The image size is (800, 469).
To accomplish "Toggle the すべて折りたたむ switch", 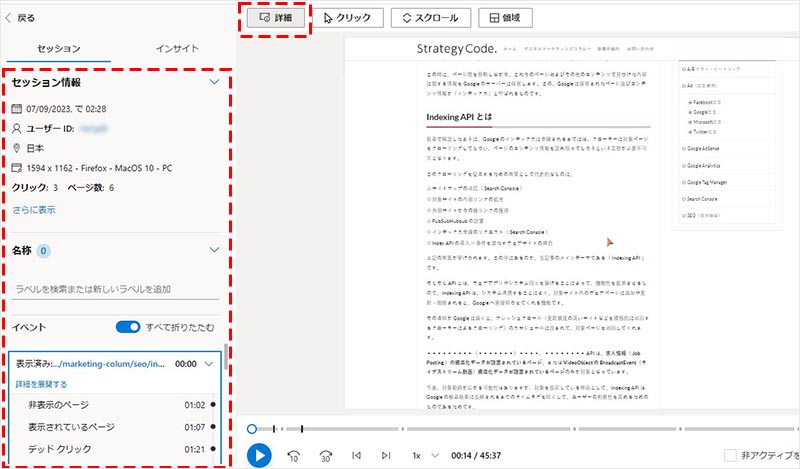I will (127, 326).
